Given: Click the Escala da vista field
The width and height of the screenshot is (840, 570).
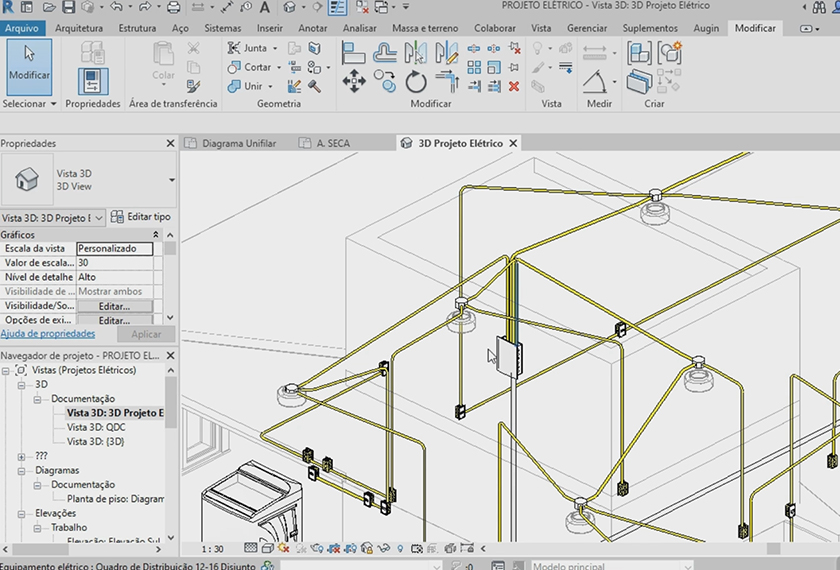Looking at the screenshot, I should click(115, 249).
